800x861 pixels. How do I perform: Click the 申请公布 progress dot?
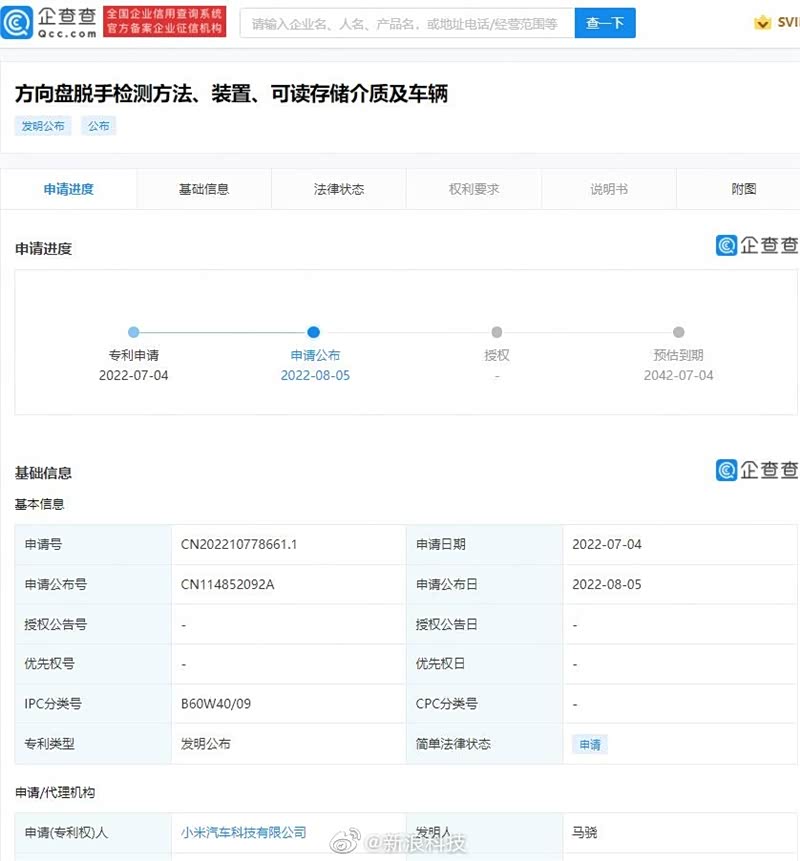tap(314, 332)
